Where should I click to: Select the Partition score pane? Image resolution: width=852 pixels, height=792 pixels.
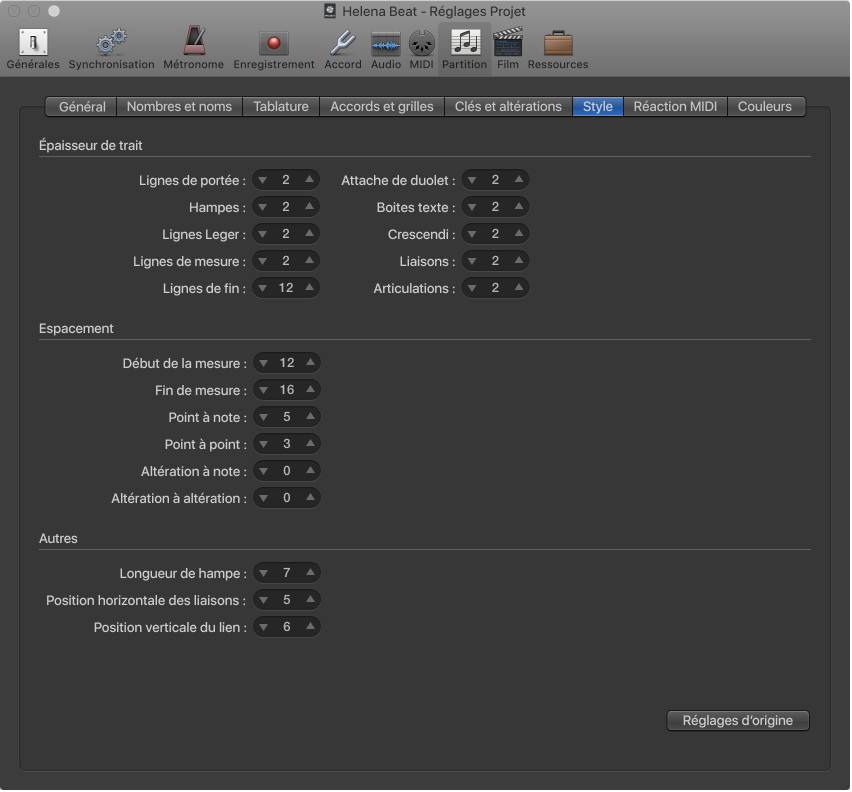point(465,49)
